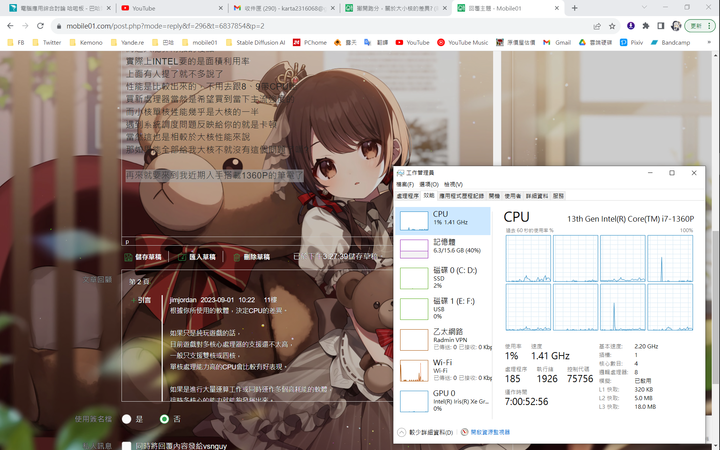Open the Gmail bookmark
This screenshot has width=720, height=450.
pyautogui.click(x=557, y=42)
